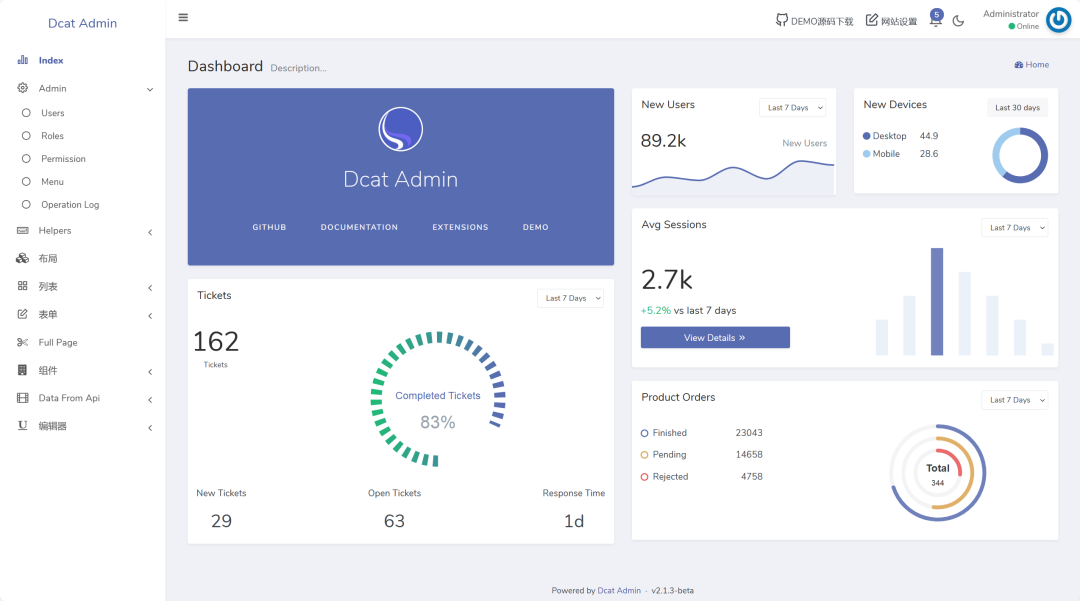Open New Users Last 7 Days dropdown
Screen dimensions: 1080x601
point(792,107)
